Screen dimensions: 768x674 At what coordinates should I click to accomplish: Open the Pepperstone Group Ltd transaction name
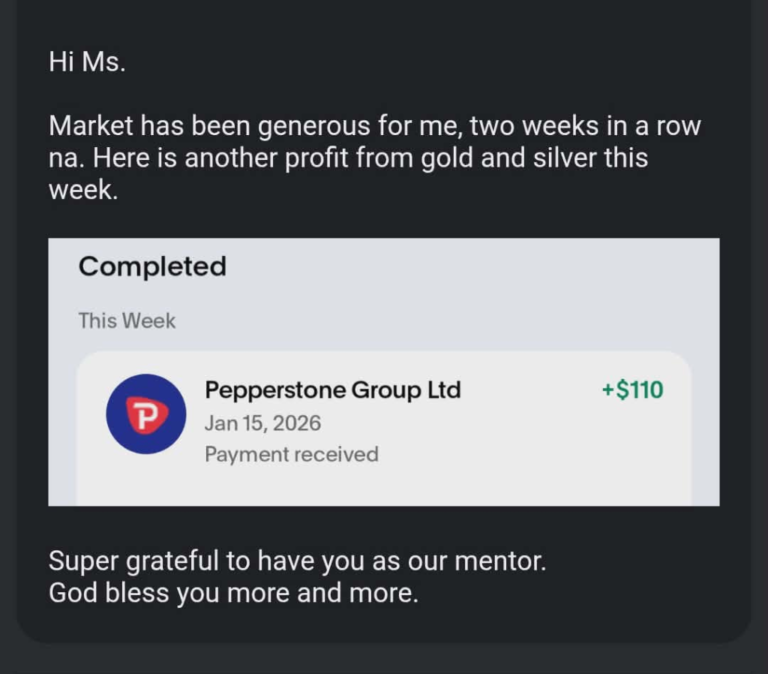pos(332,390)
